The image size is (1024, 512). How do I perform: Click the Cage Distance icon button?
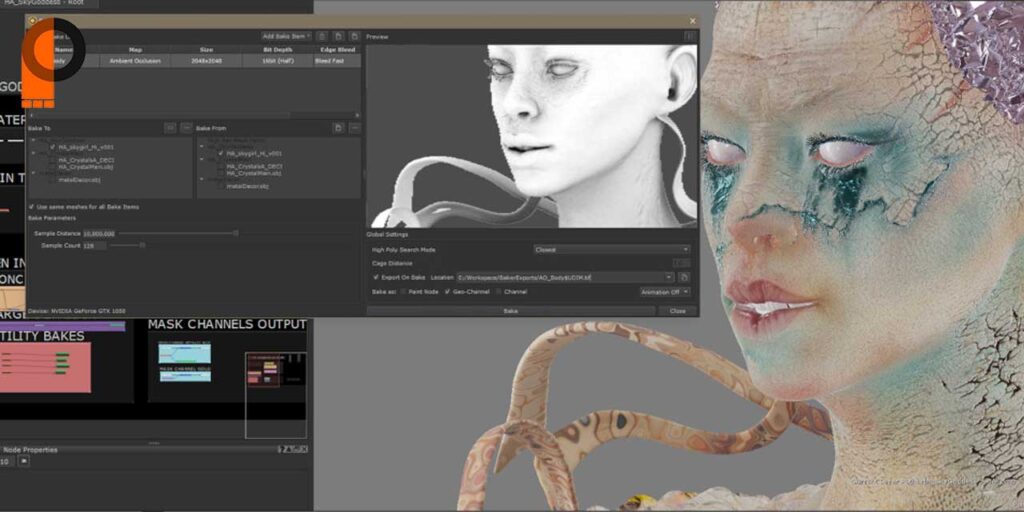click(x=681, y=263)
